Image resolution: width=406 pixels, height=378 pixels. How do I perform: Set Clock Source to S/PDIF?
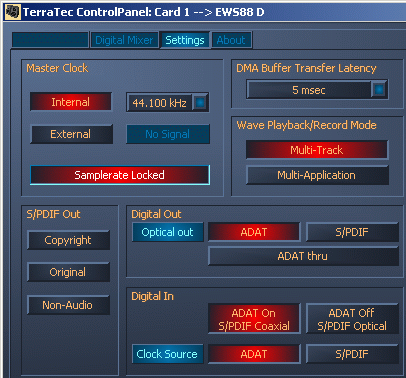pos(352,354)
